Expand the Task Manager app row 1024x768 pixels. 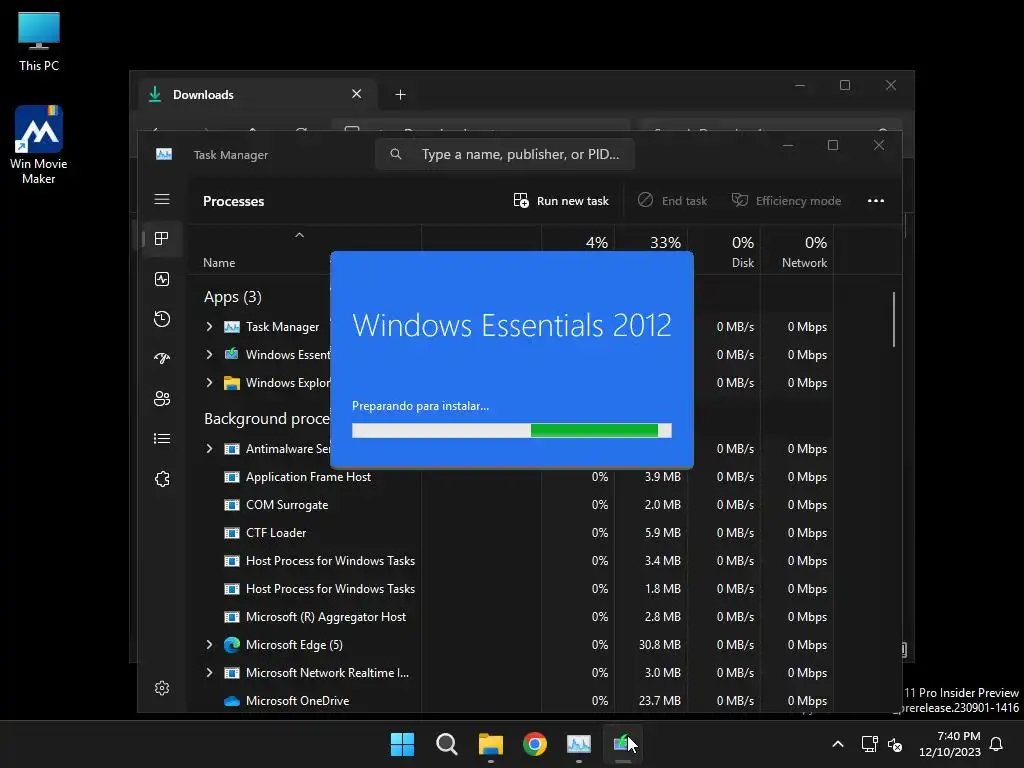click(x=209, y=327)
